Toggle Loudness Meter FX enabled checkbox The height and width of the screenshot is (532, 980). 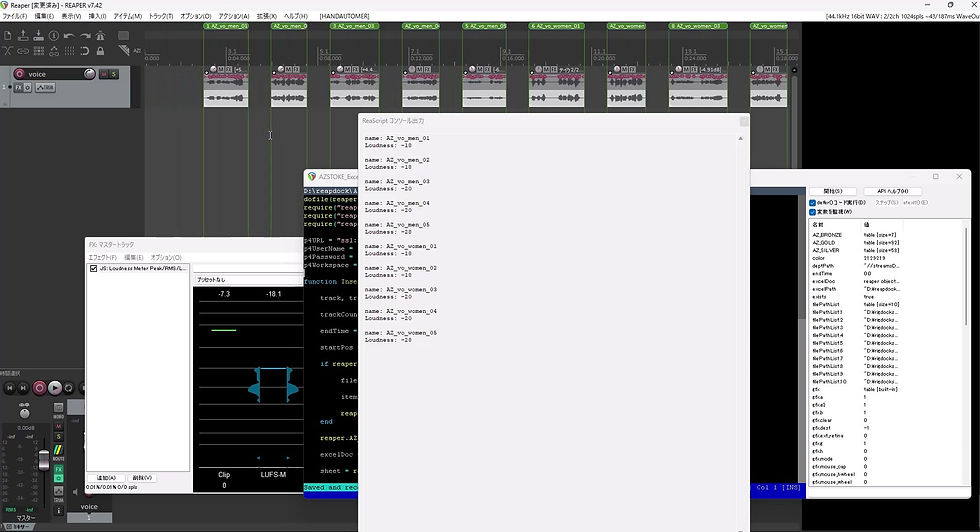click(94, 268)
